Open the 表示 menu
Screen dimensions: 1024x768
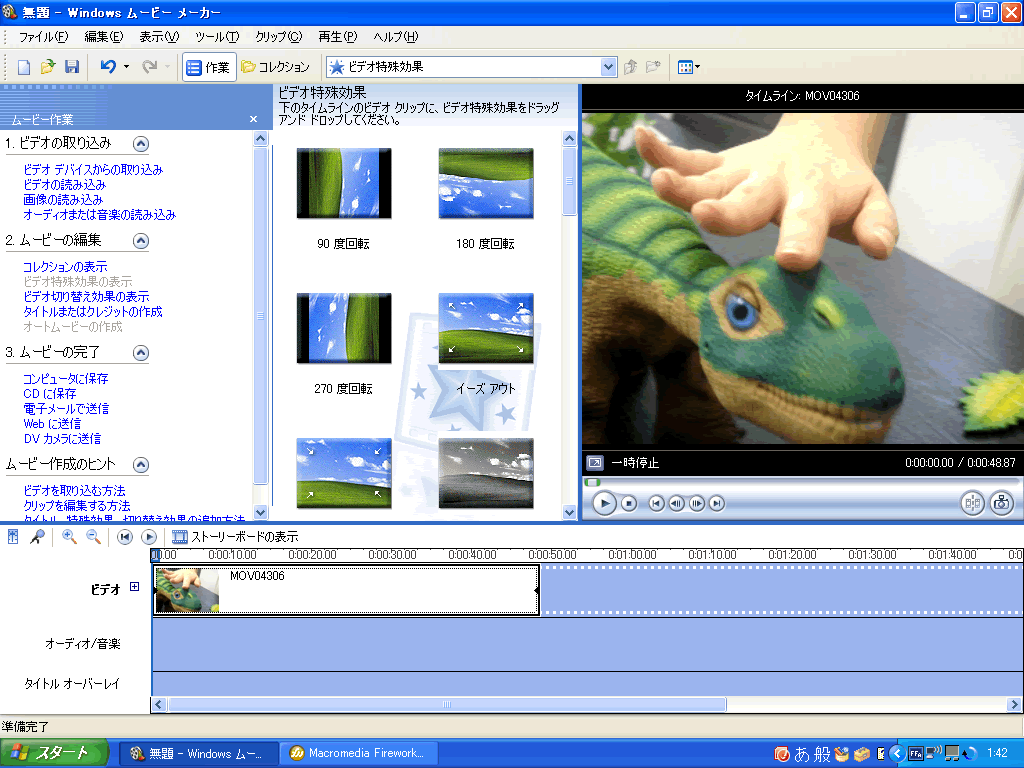click(159, 37)
